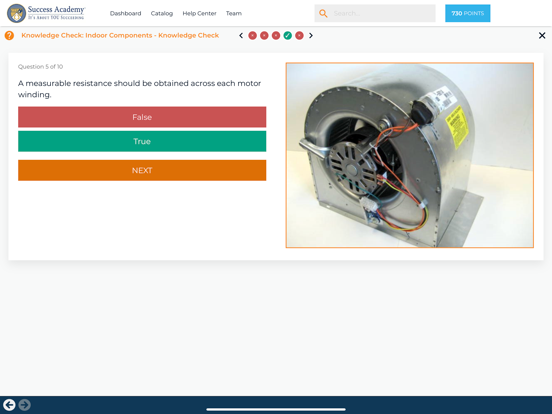Screen dimensions: 552x414
Task: Click the 'Question 5 of 10' text
Action: 40,67
